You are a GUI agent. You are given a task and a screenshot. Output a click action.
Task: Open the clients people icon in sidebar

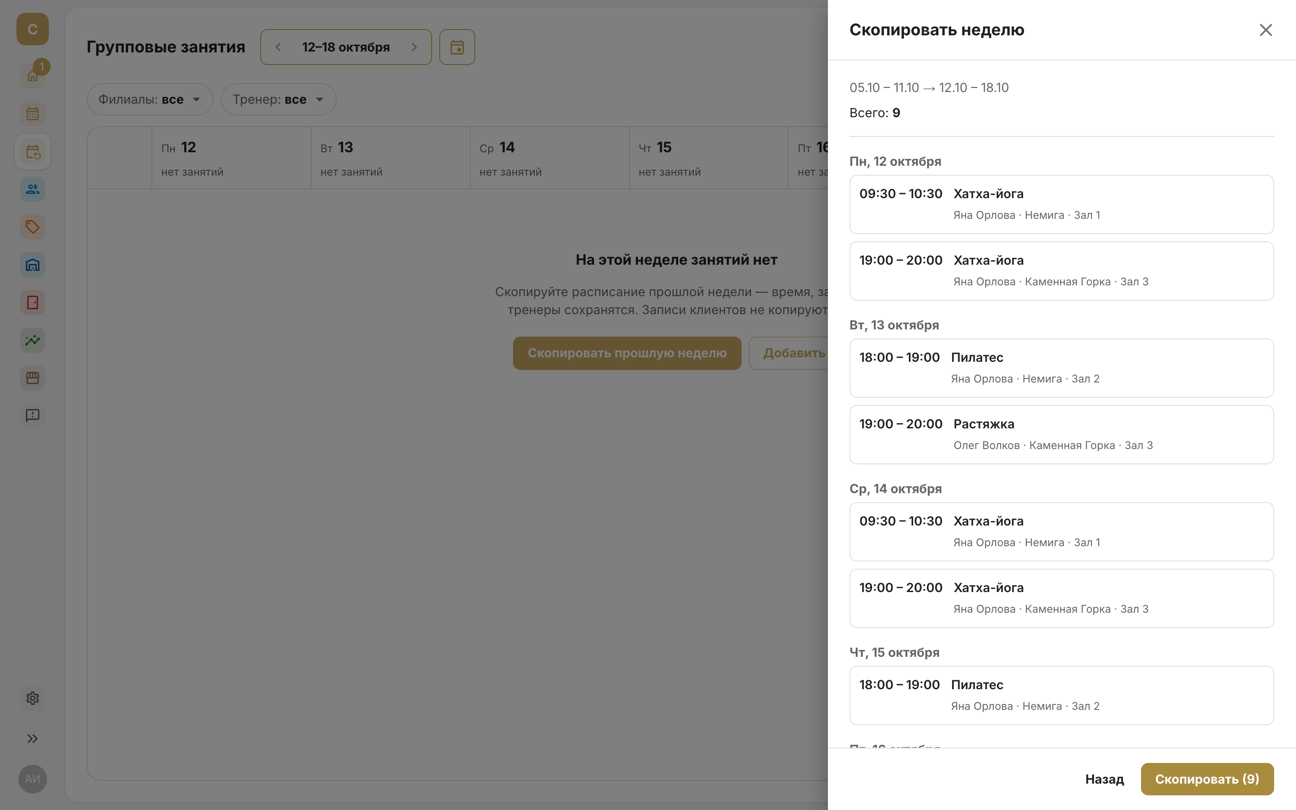(32, 189)
